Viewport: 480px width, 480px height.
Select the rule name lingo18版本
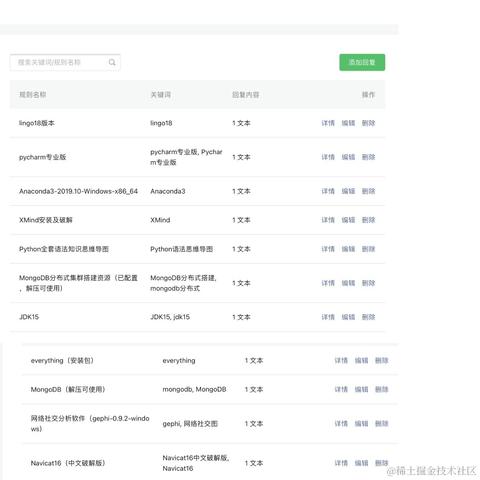click(x=37, y=123)
